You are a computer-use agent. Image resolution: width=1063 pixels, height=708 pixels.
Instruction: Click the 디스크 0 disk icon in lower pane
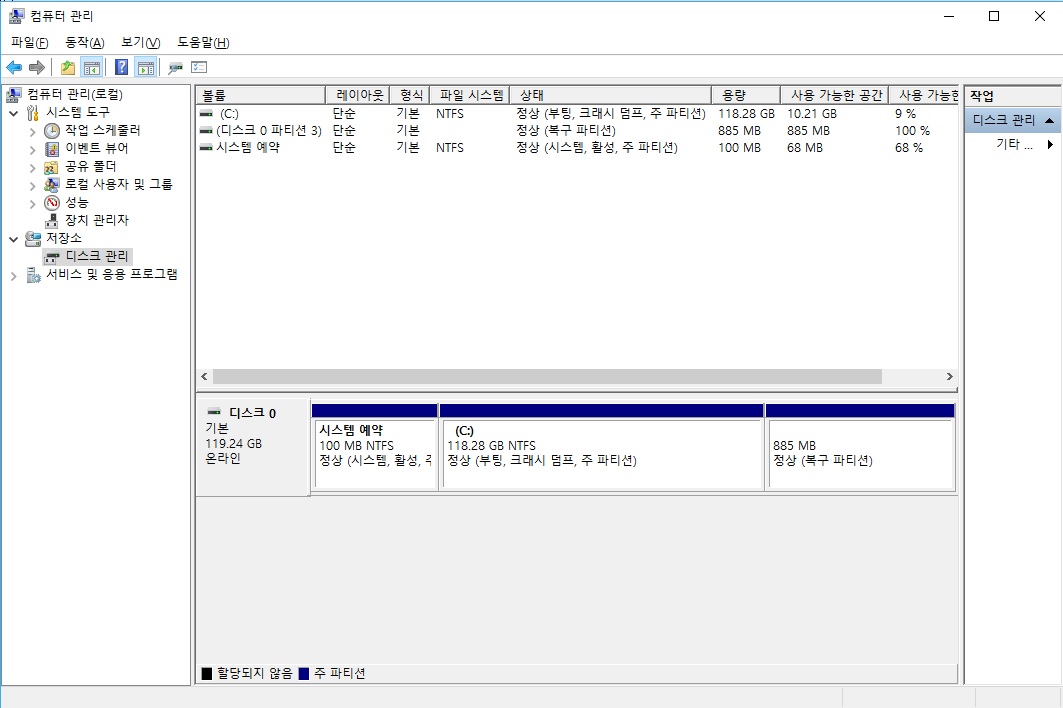tap(214, 412)
